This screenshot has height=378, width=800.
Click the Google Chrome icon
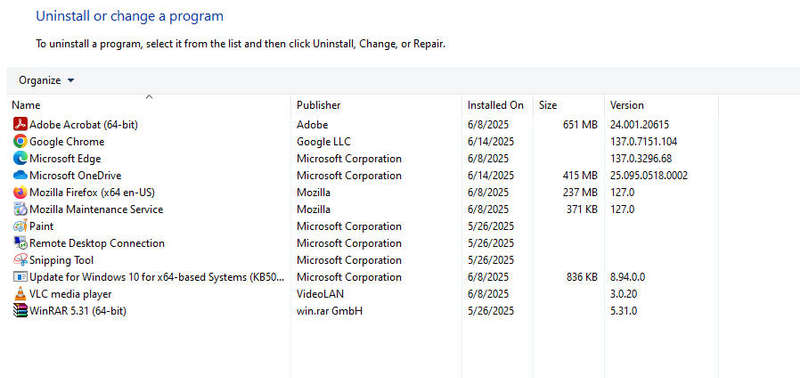pyautogui.click(x=20, y=141)
